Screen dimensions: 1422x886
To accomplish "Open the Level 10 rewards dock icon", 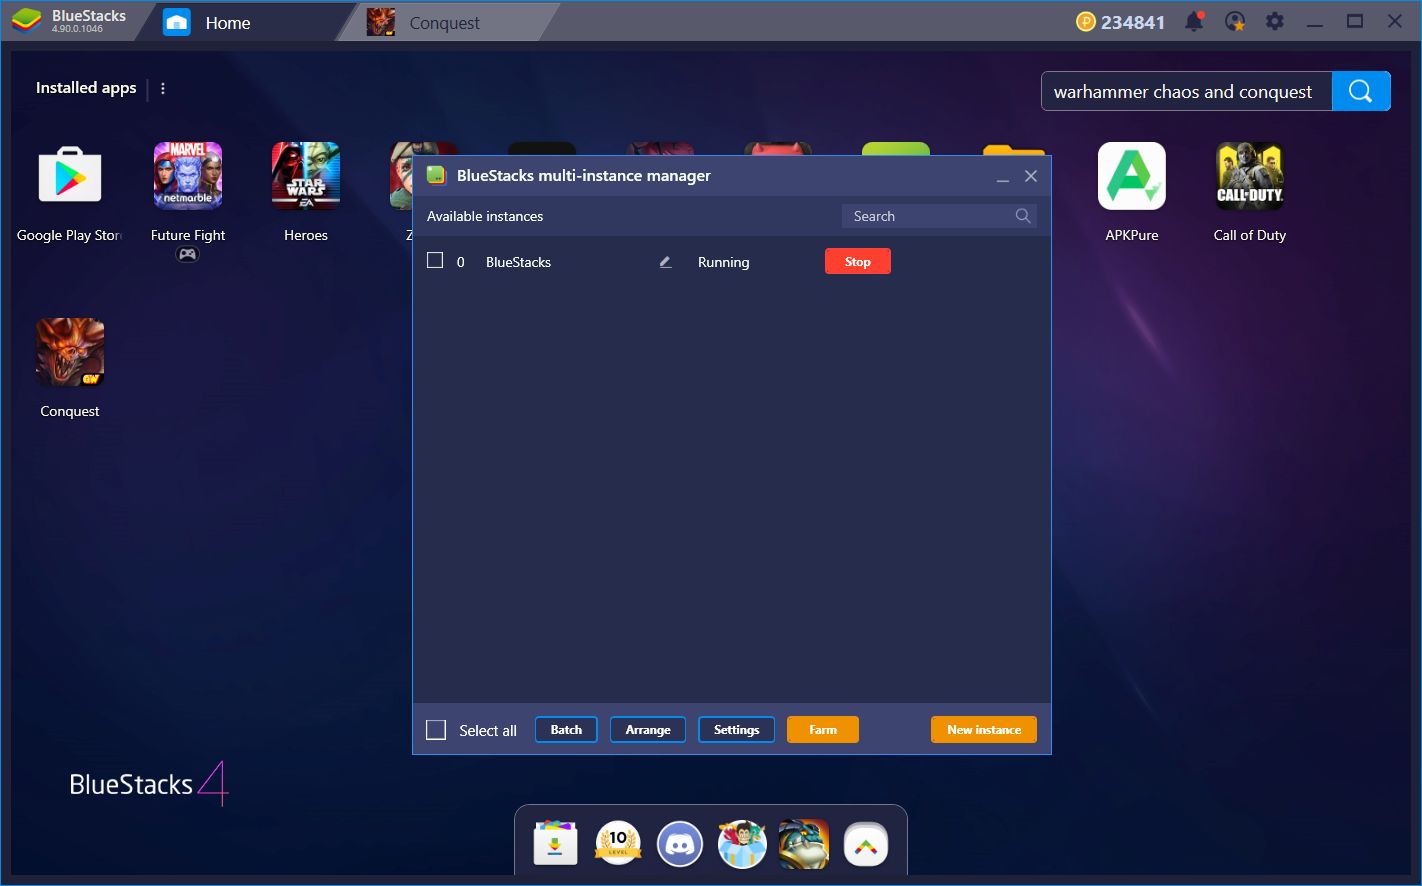I will (x=618, y=845).
